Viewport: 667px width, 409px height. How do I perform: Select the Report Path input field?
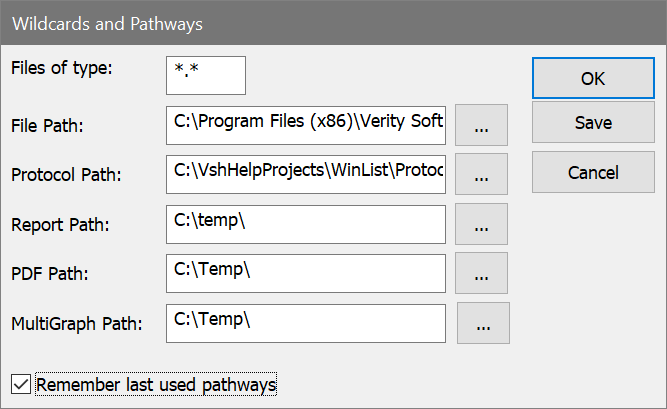pyautogui.click(x=306, y=223)
